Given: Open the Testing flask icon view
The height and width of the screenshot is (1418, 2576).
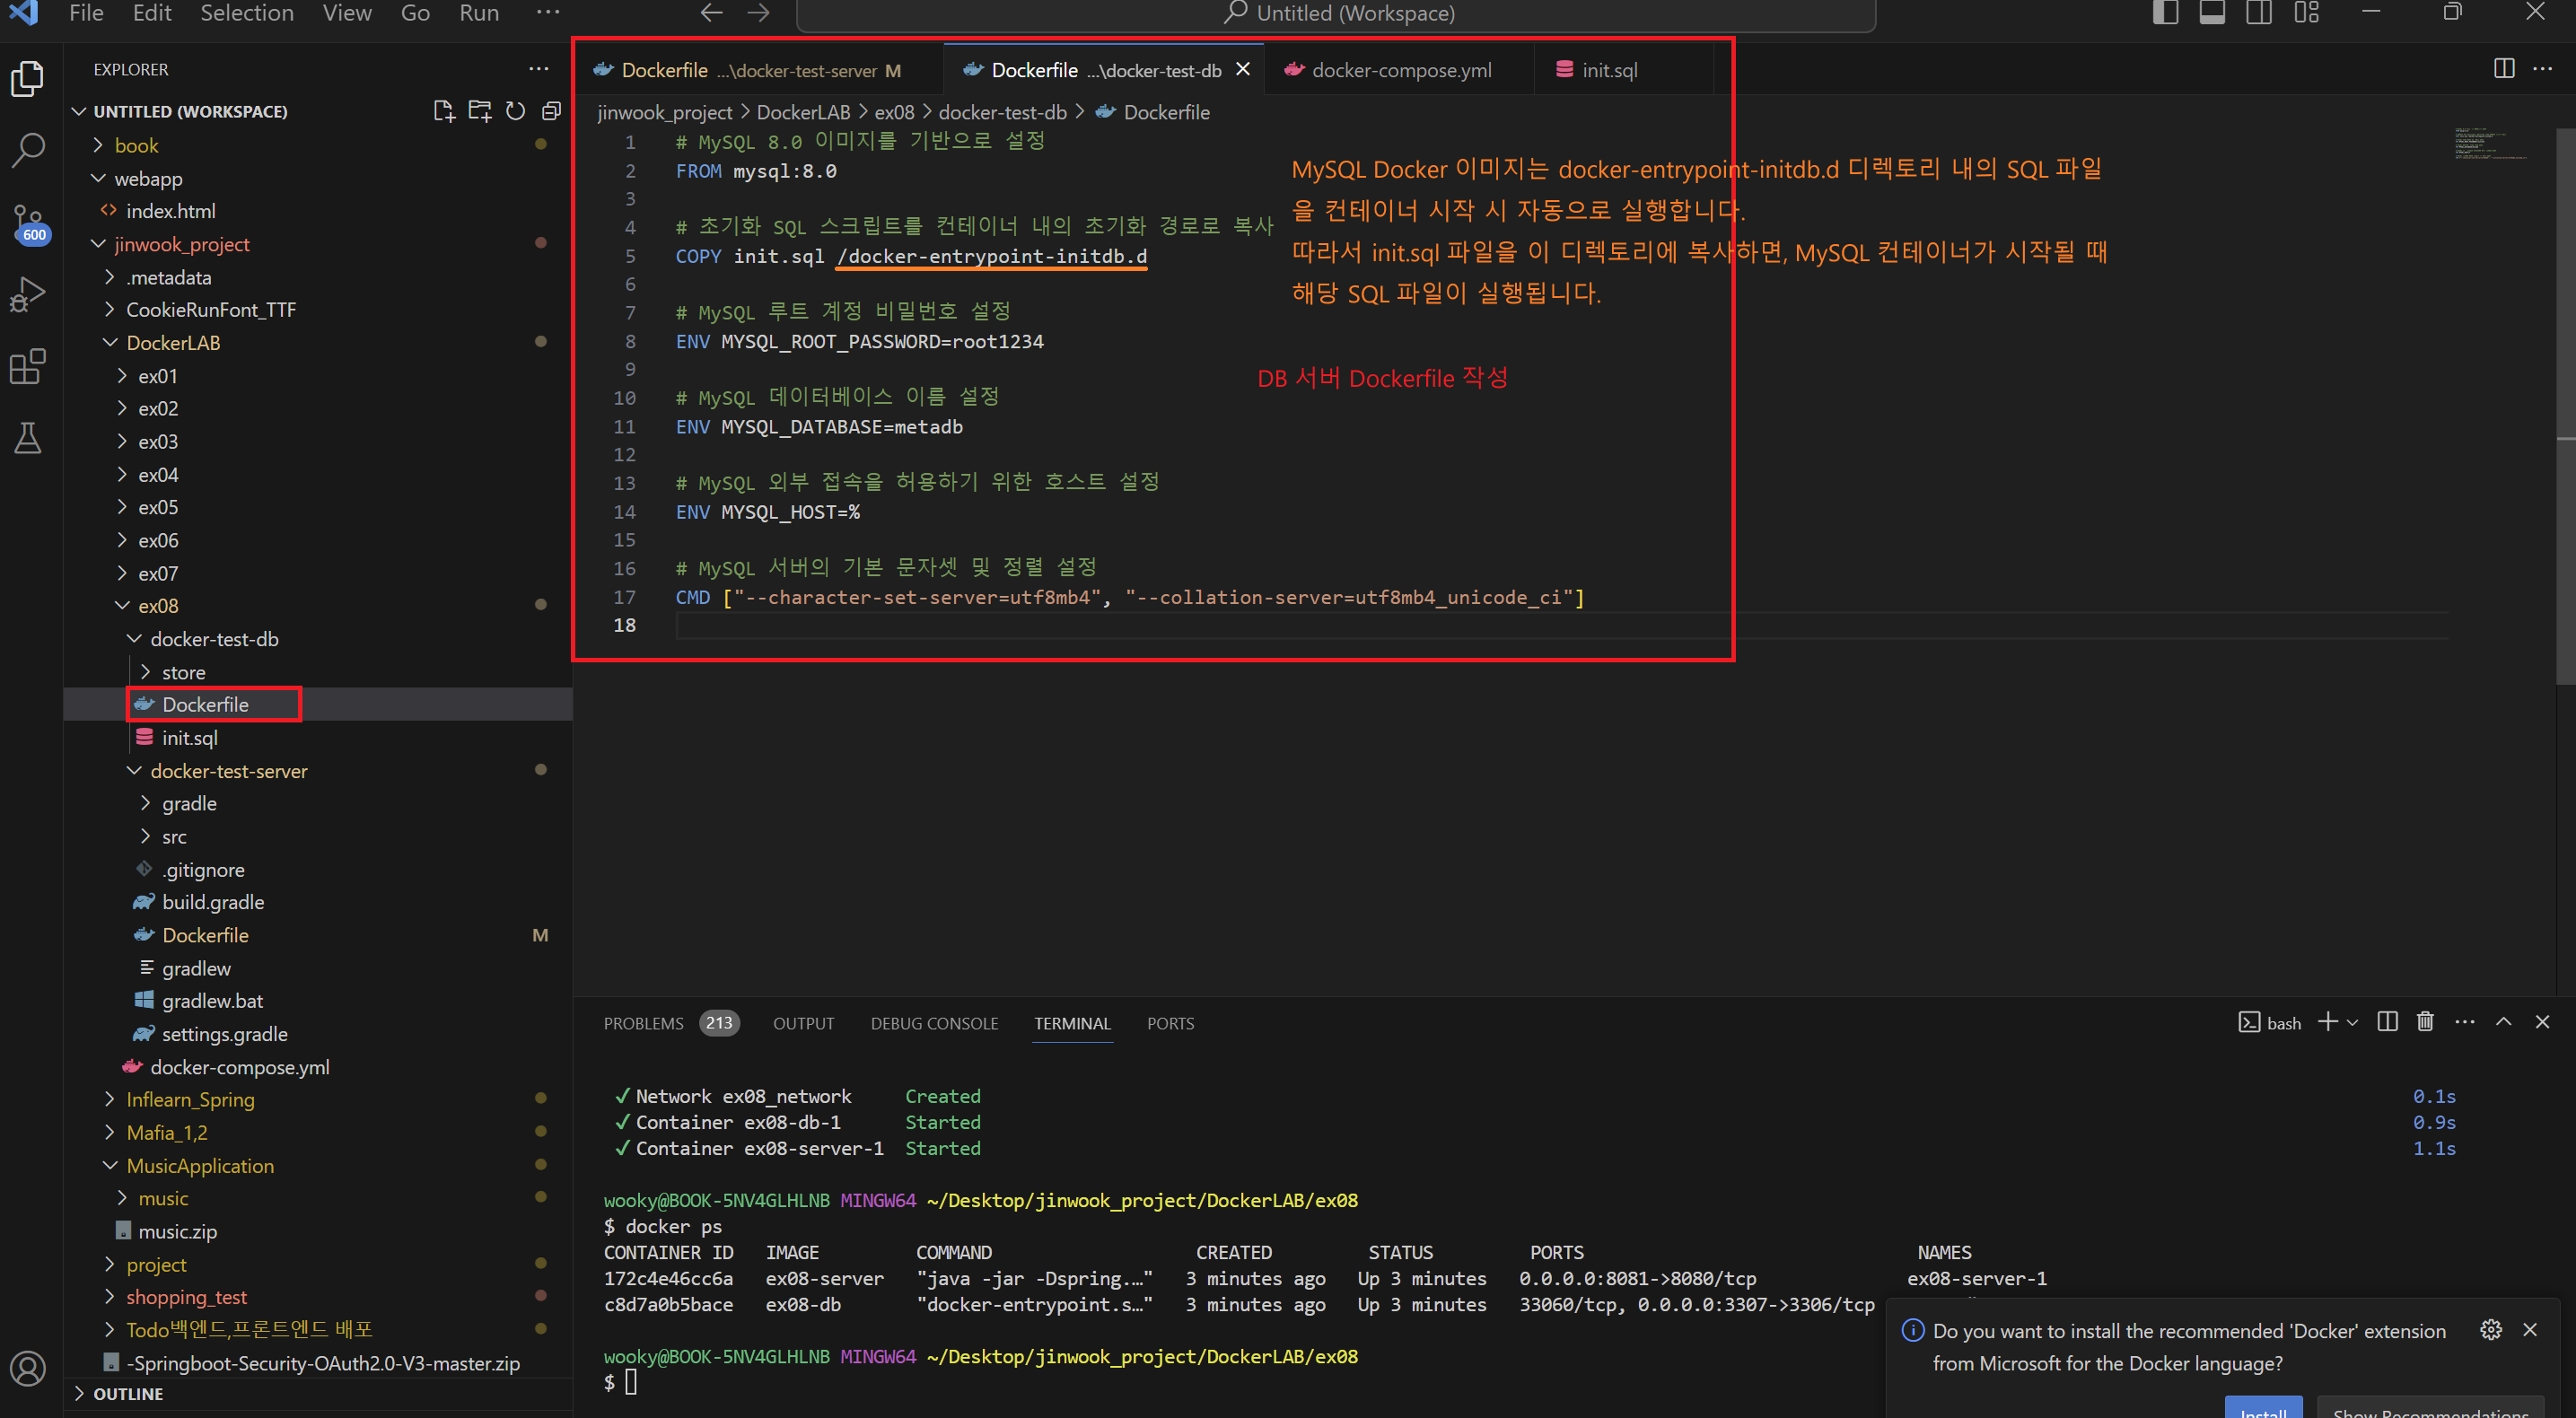Looking at the screenshot, I should pyautogui.click(x=28, y=438).
